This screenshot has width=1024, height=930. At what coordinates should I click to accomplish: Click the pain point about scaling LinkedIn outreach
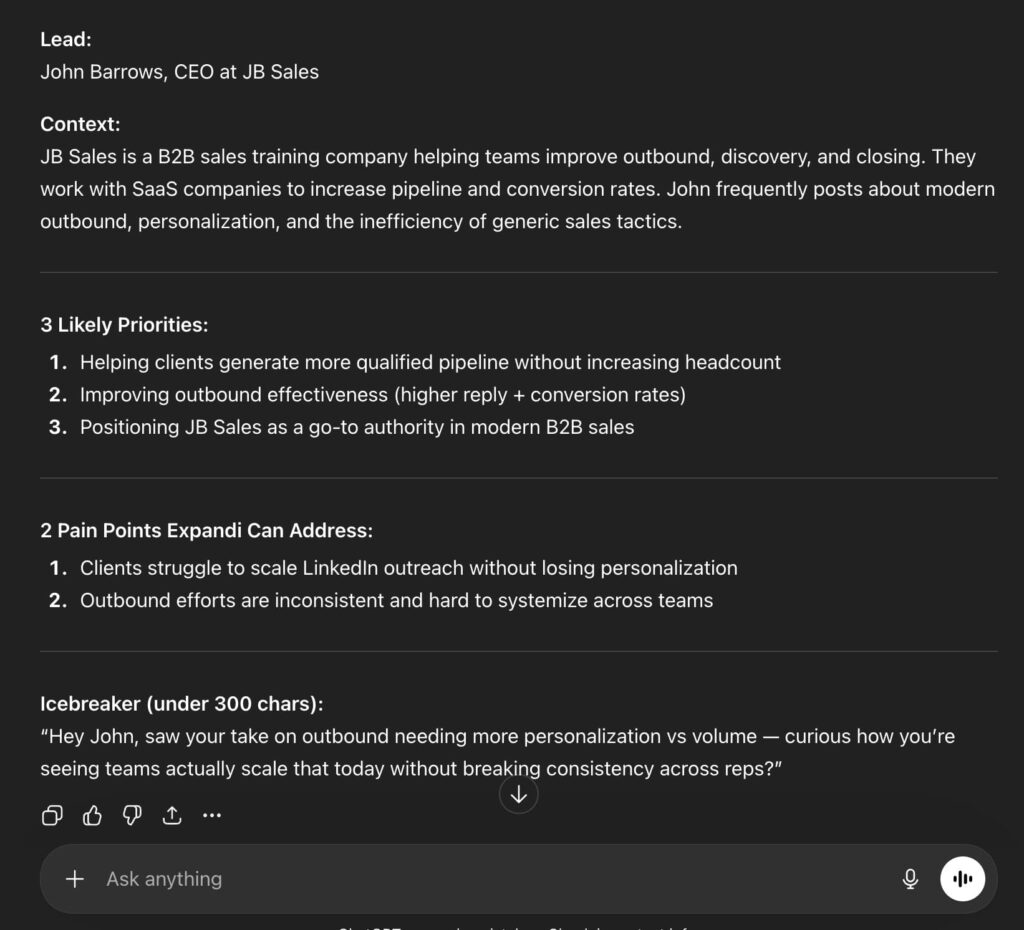tap(408, 568)
